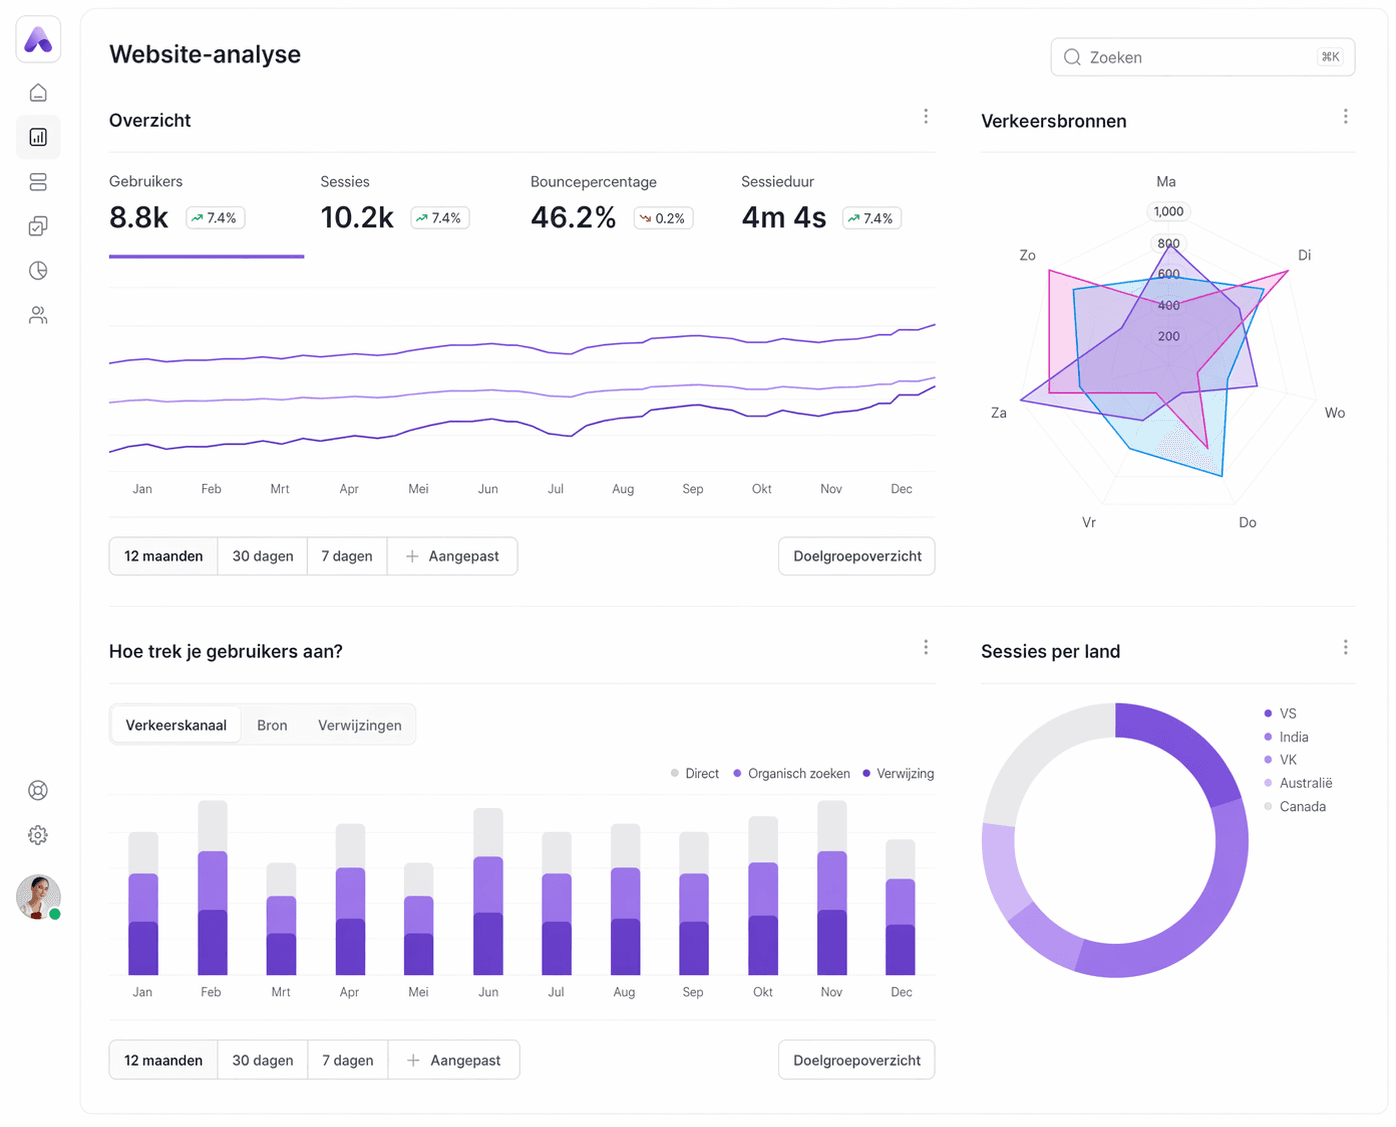Click the Za axis label on radar chart

click(999, 413)
